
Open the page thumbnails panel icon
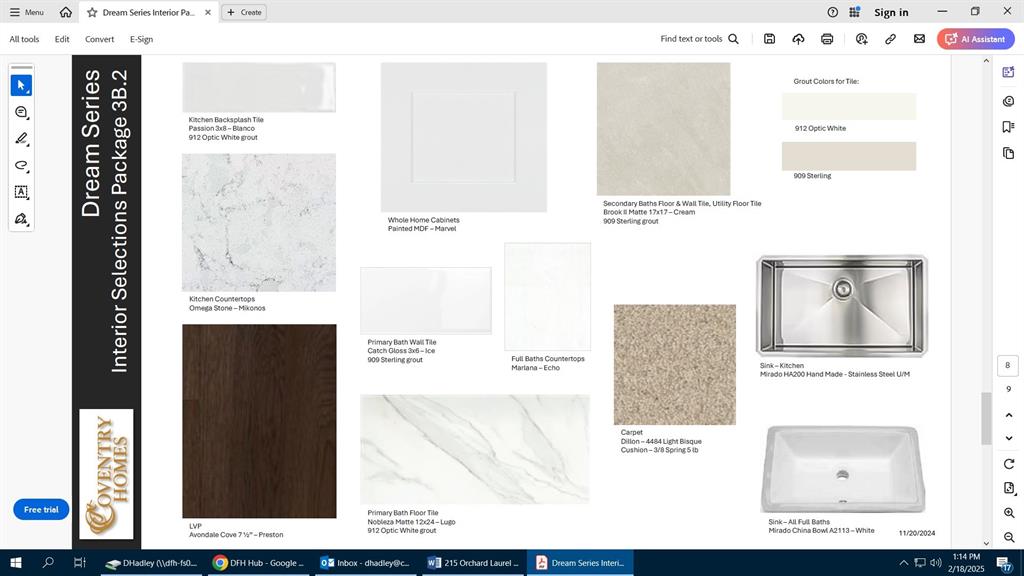1008,153
